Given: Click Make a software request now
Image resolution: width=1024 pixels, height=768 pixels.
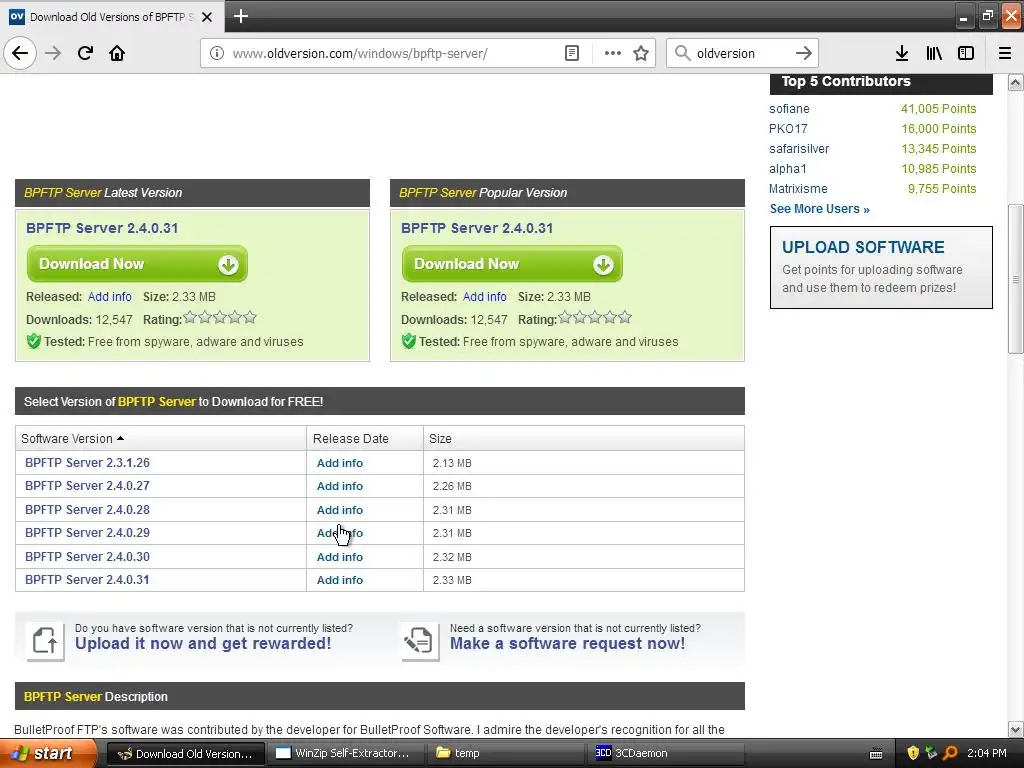Looking at the screenshot, I should pyautogui.click(x=568, y=643).
